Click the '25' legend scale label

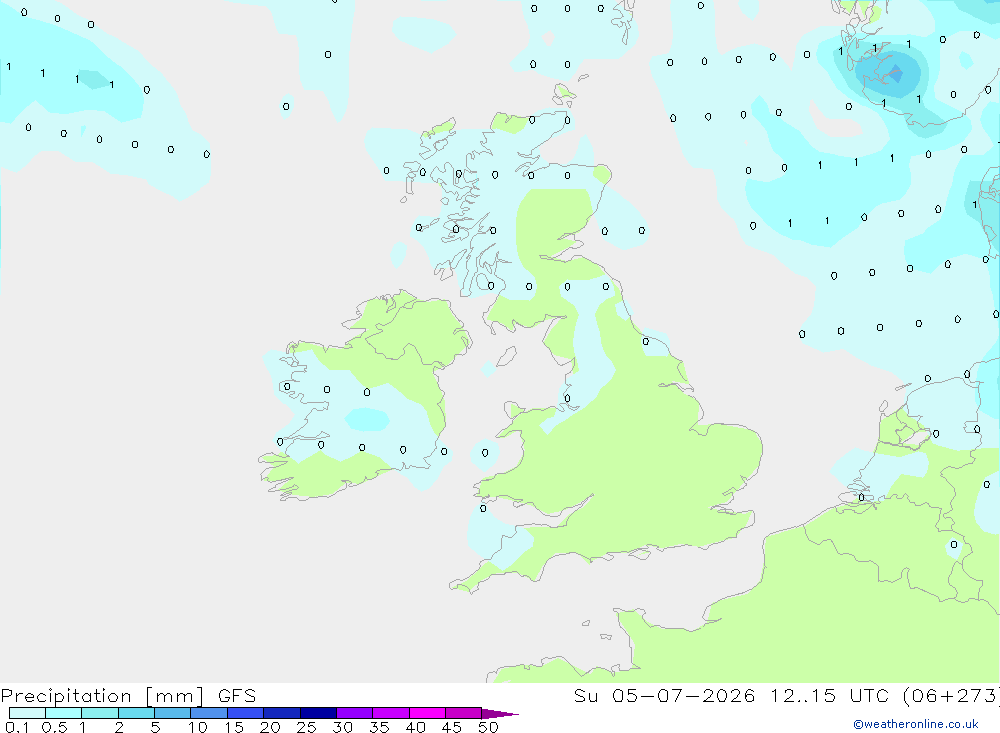coord(306,727)
